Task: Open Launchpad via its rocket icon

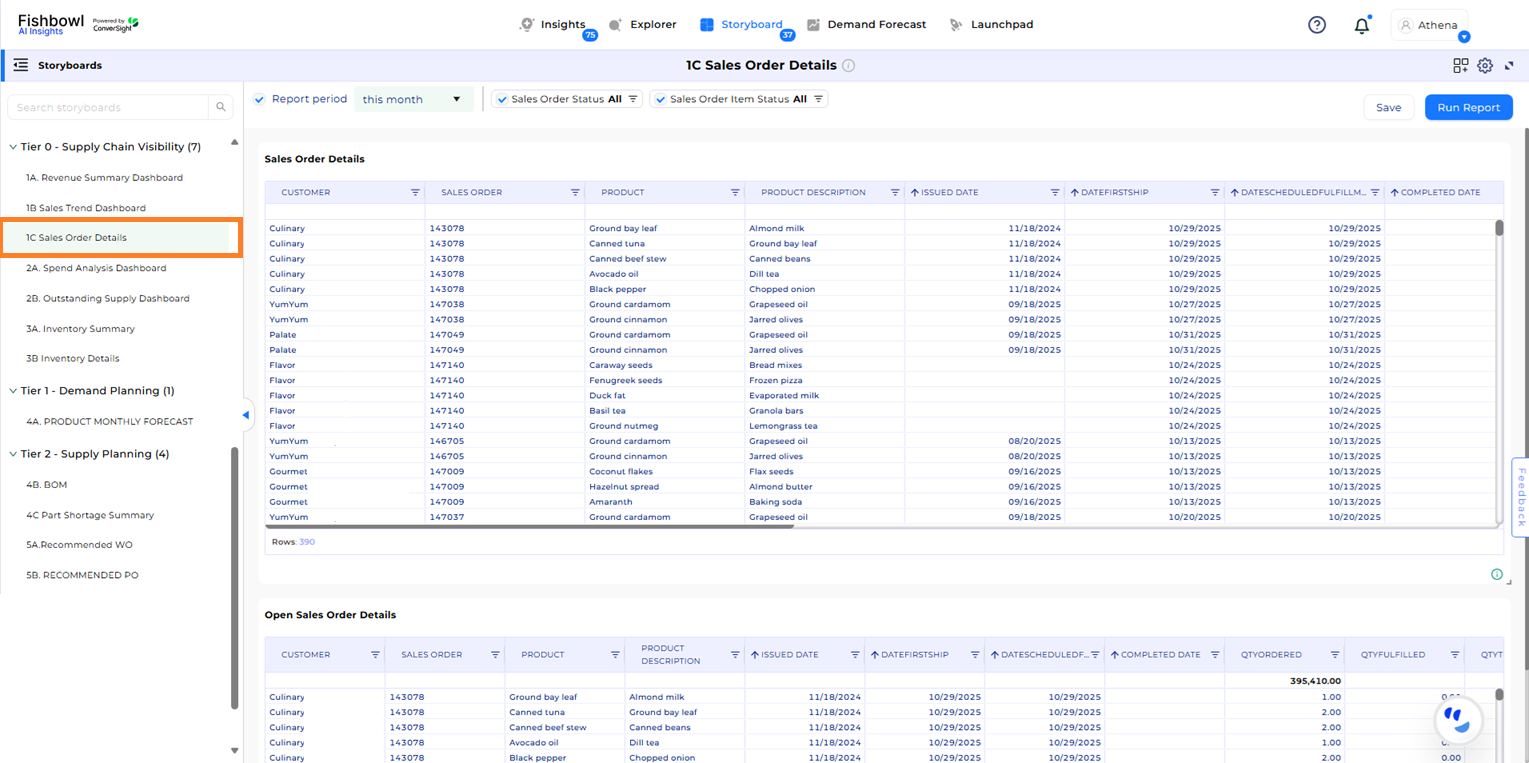Action: pyautogui.click(x=955, y=24)
